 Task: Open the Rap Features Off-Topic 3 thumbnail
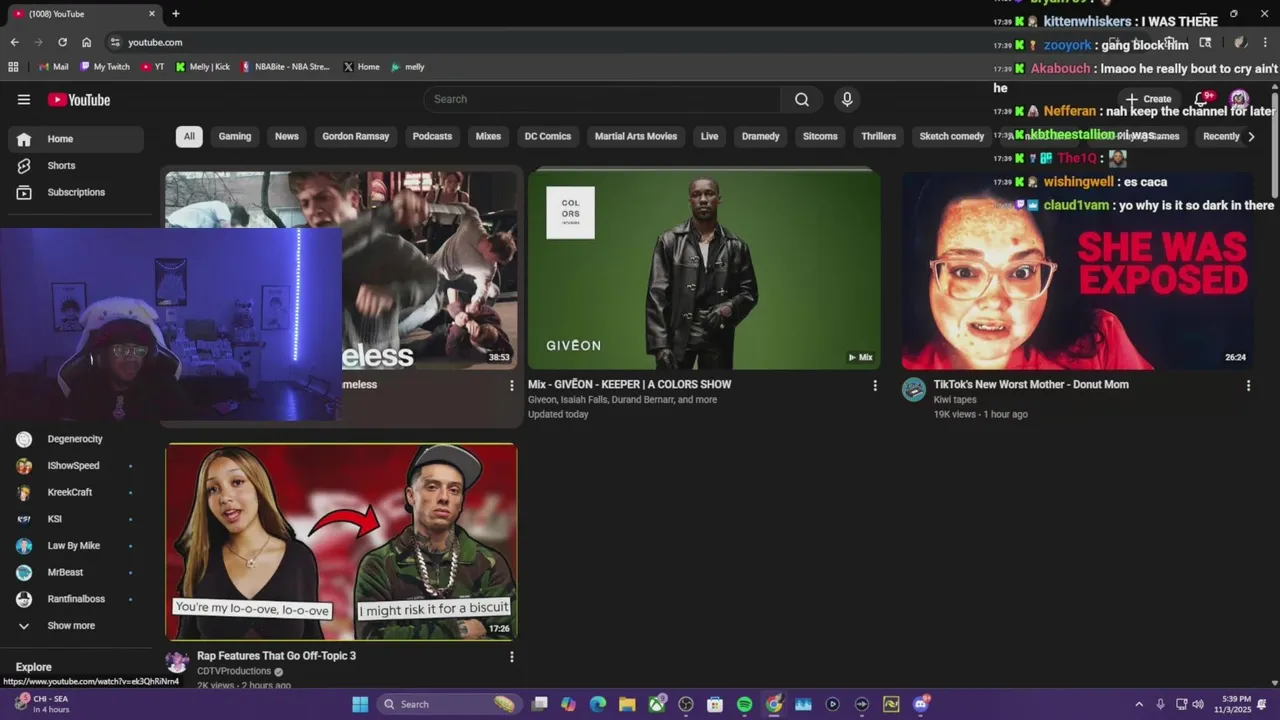pos(341,542)
